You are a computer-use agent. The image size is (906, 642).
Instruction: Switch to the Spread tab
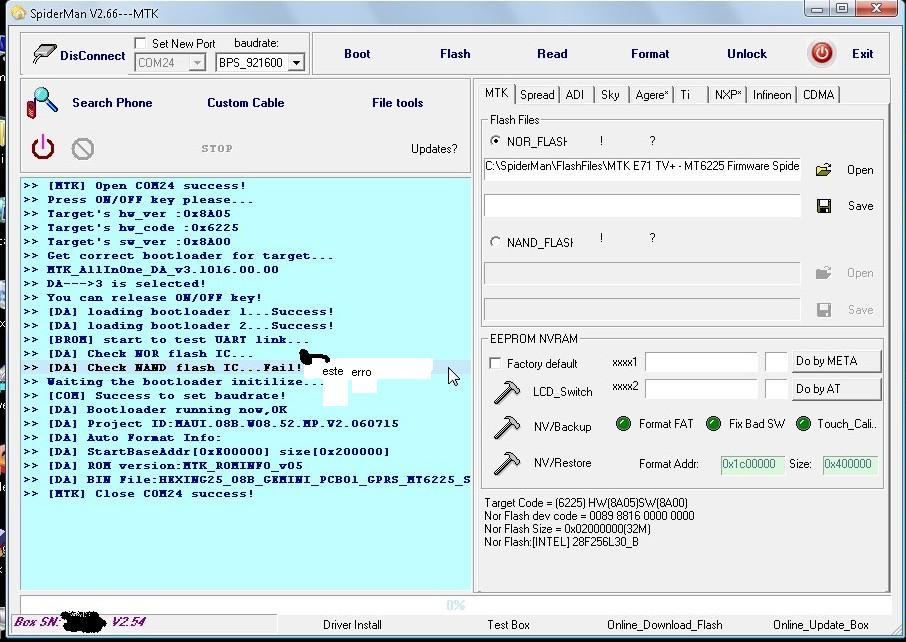tap(537, 95)
